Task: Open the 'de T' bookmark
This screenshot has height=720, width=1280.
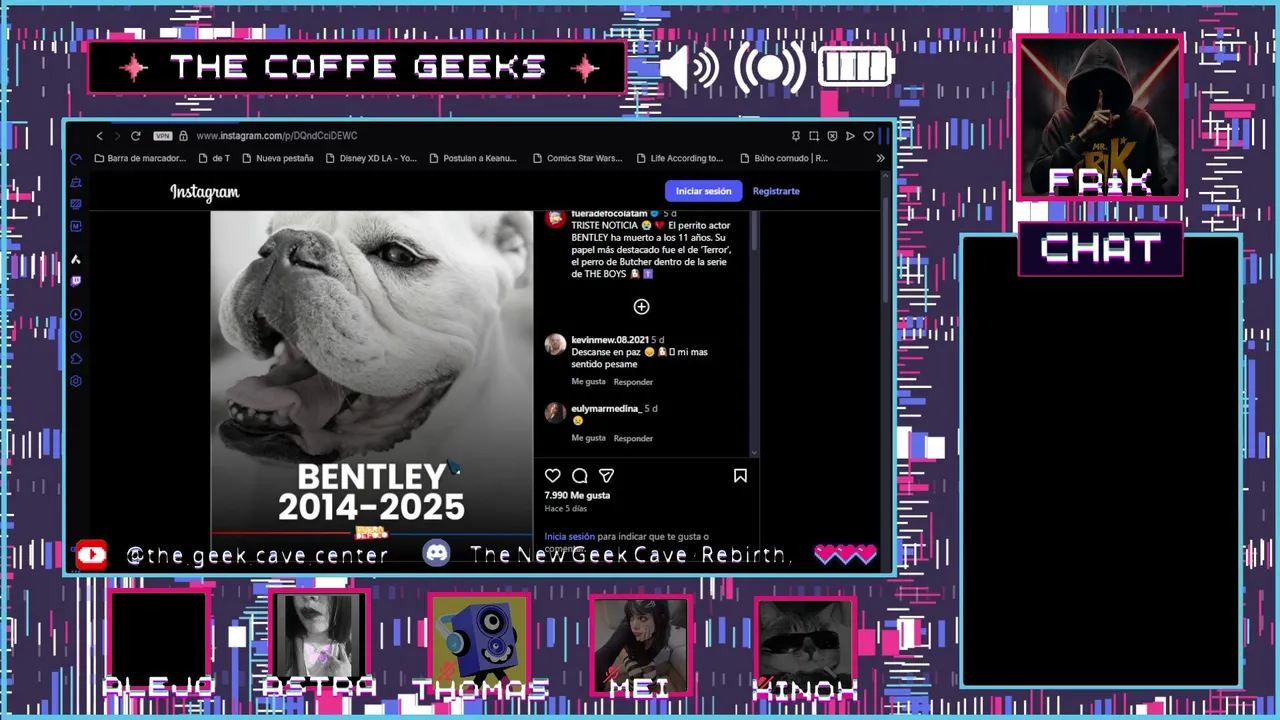Action: (x=214, y=158)
